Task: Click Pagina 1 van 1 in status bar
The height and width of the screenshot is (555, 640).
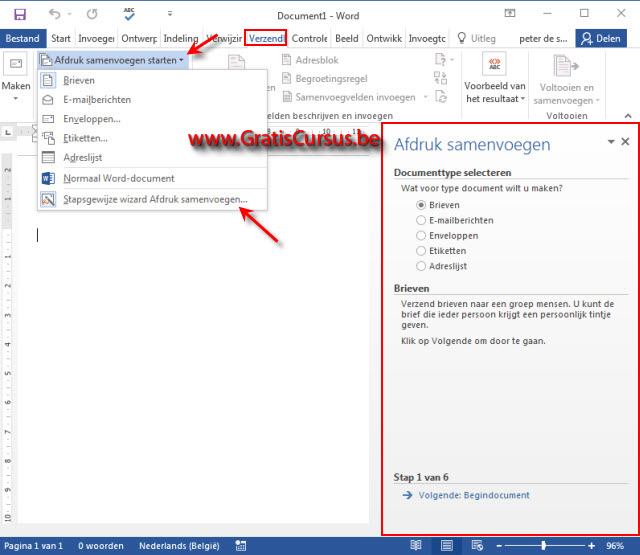Action: tap(33, 546)
